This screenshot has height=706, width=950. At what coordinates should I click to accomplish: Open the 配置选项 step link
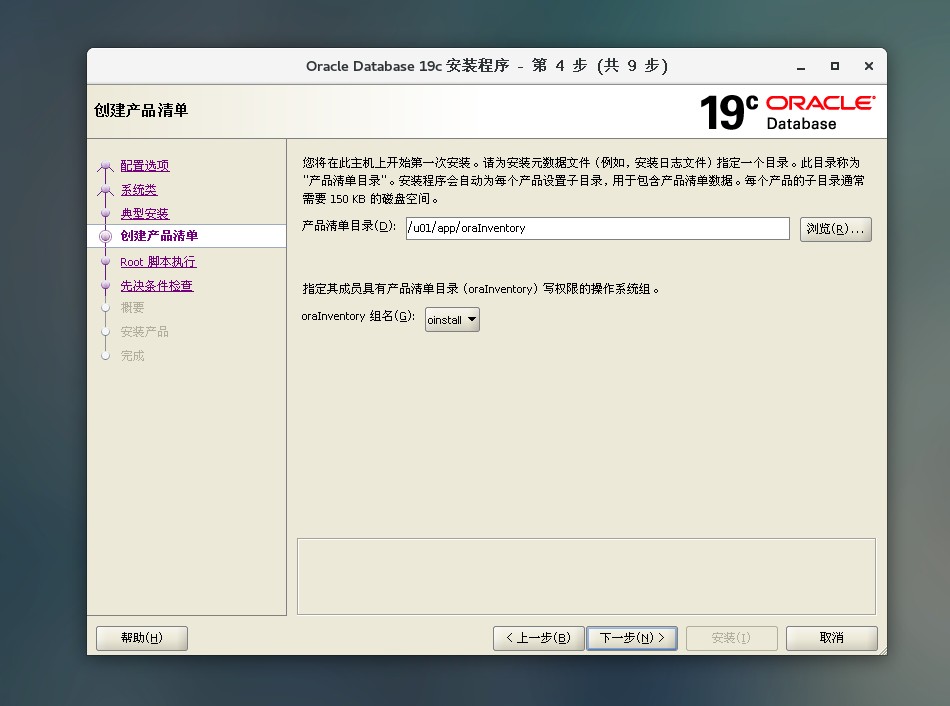click(145, 165)
